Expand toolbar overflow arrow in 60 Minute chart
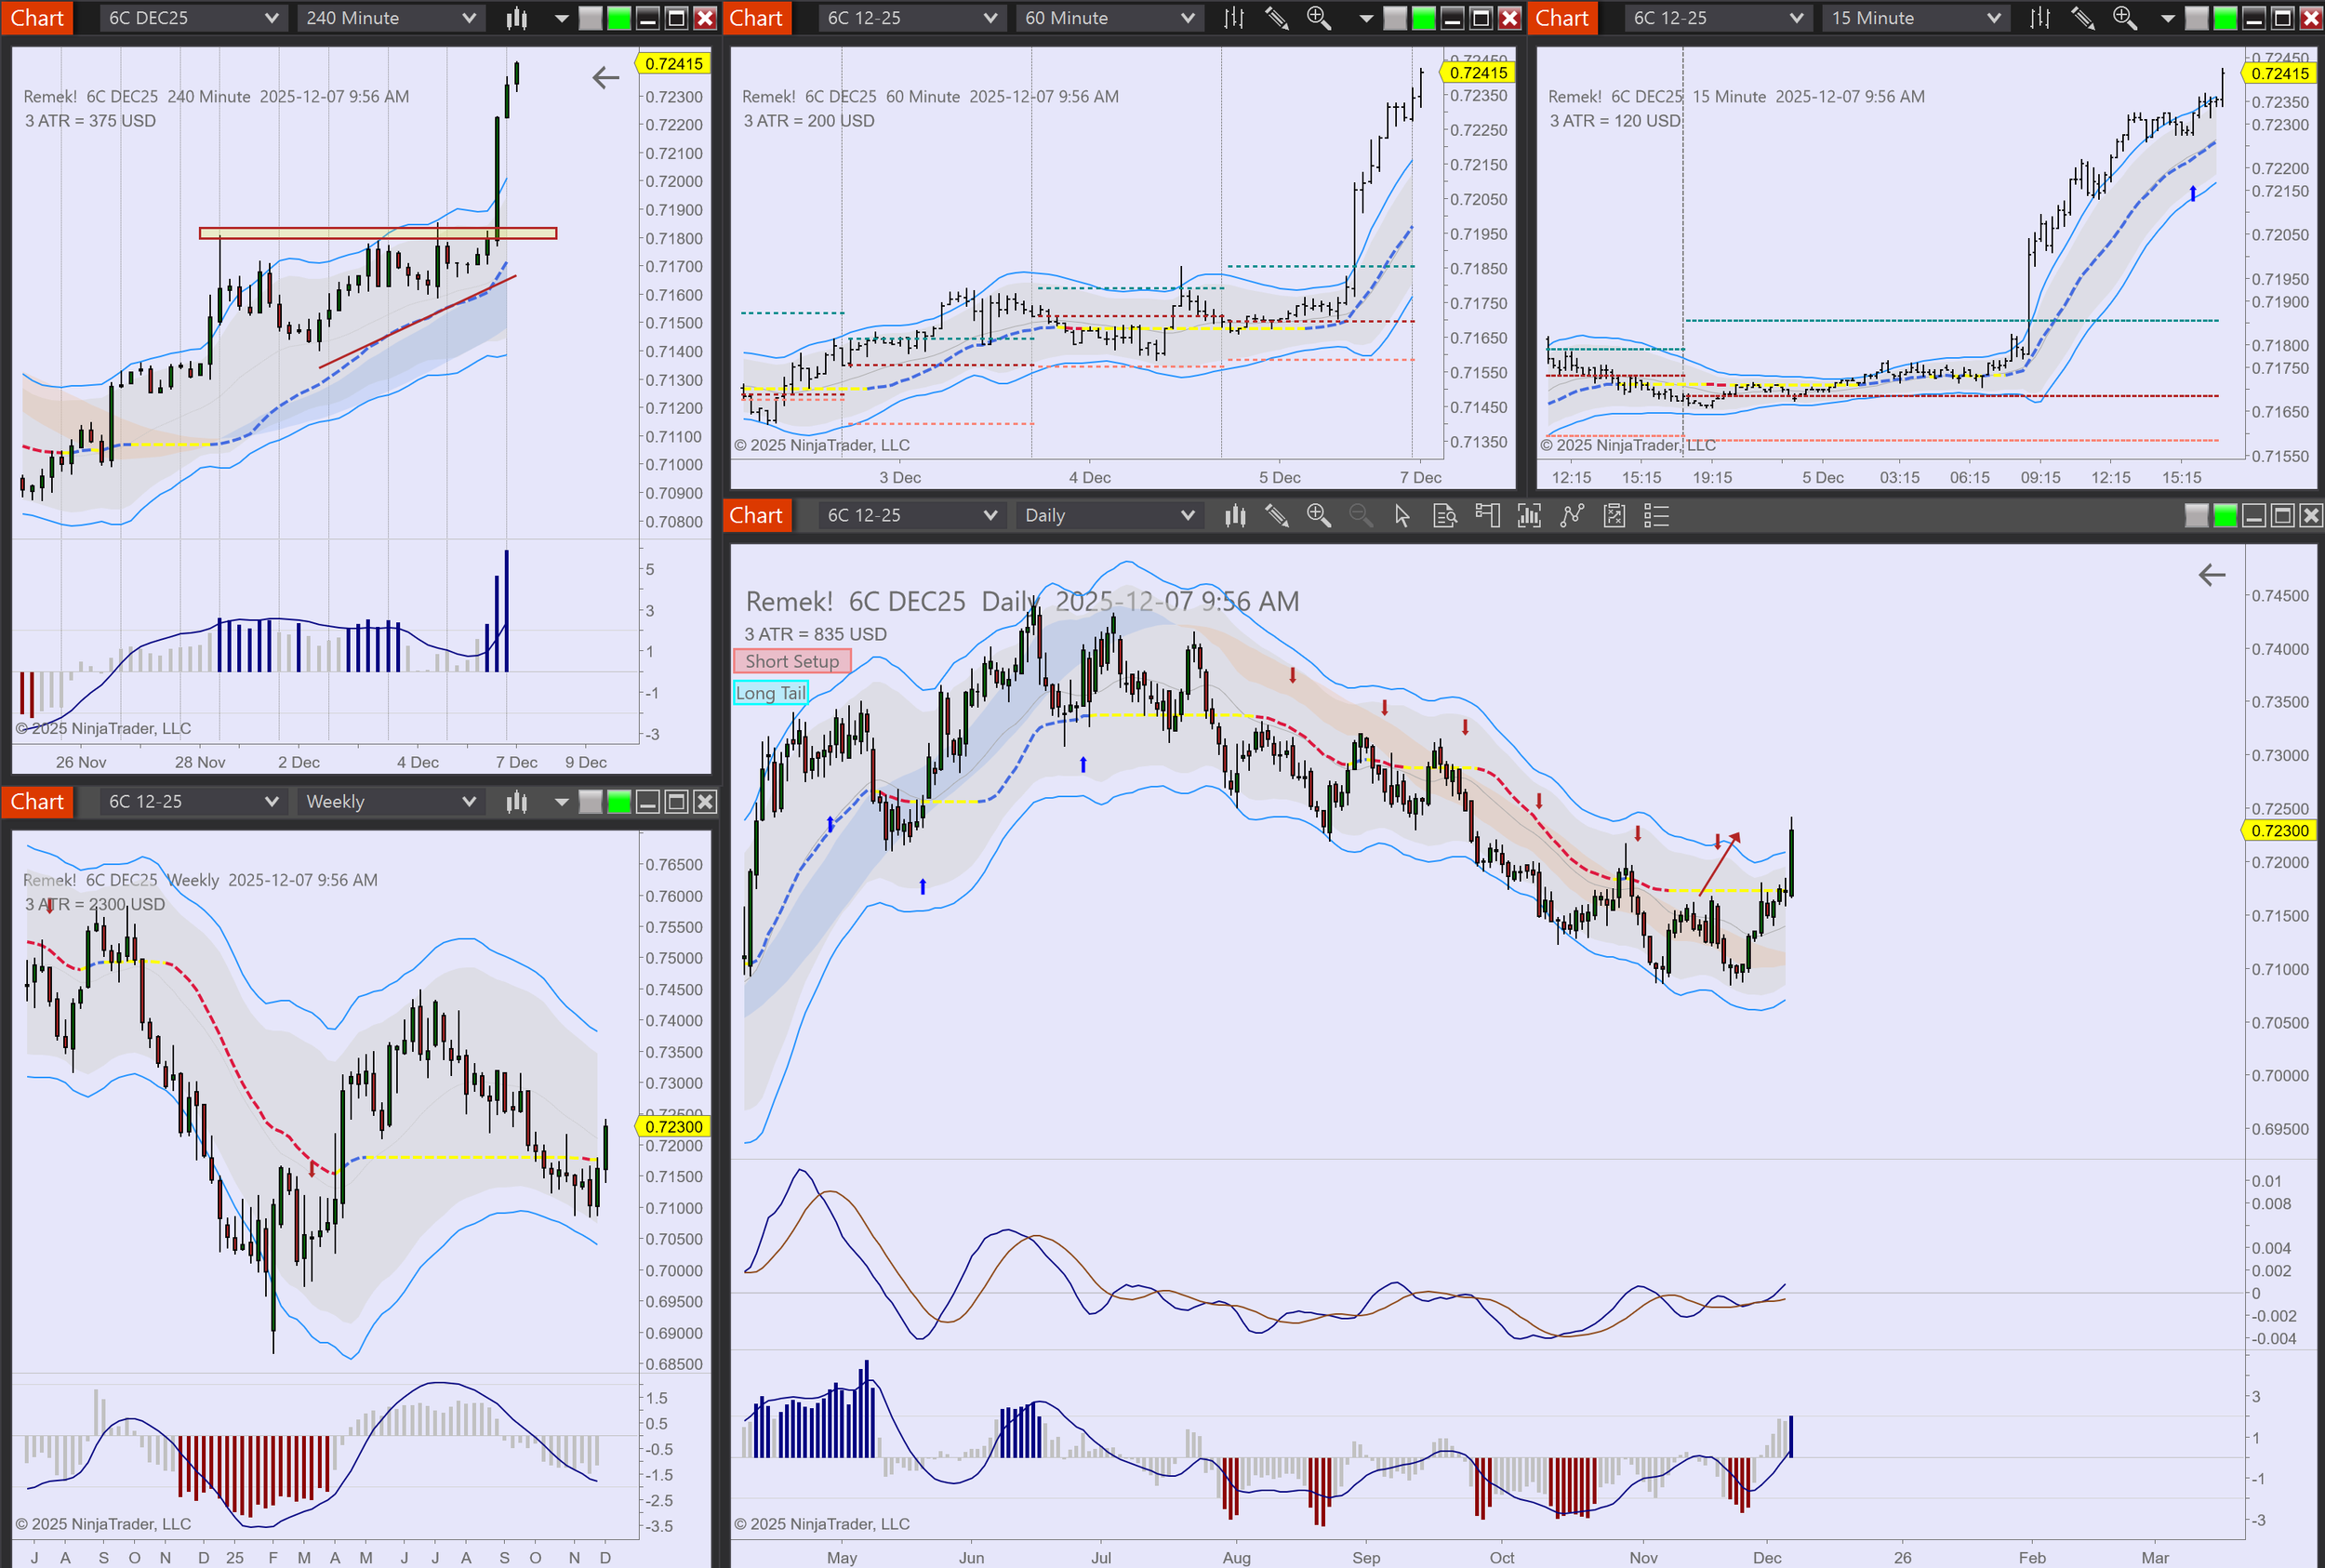This screenshot has height=1568, width=2325. tap(1366, 19)
